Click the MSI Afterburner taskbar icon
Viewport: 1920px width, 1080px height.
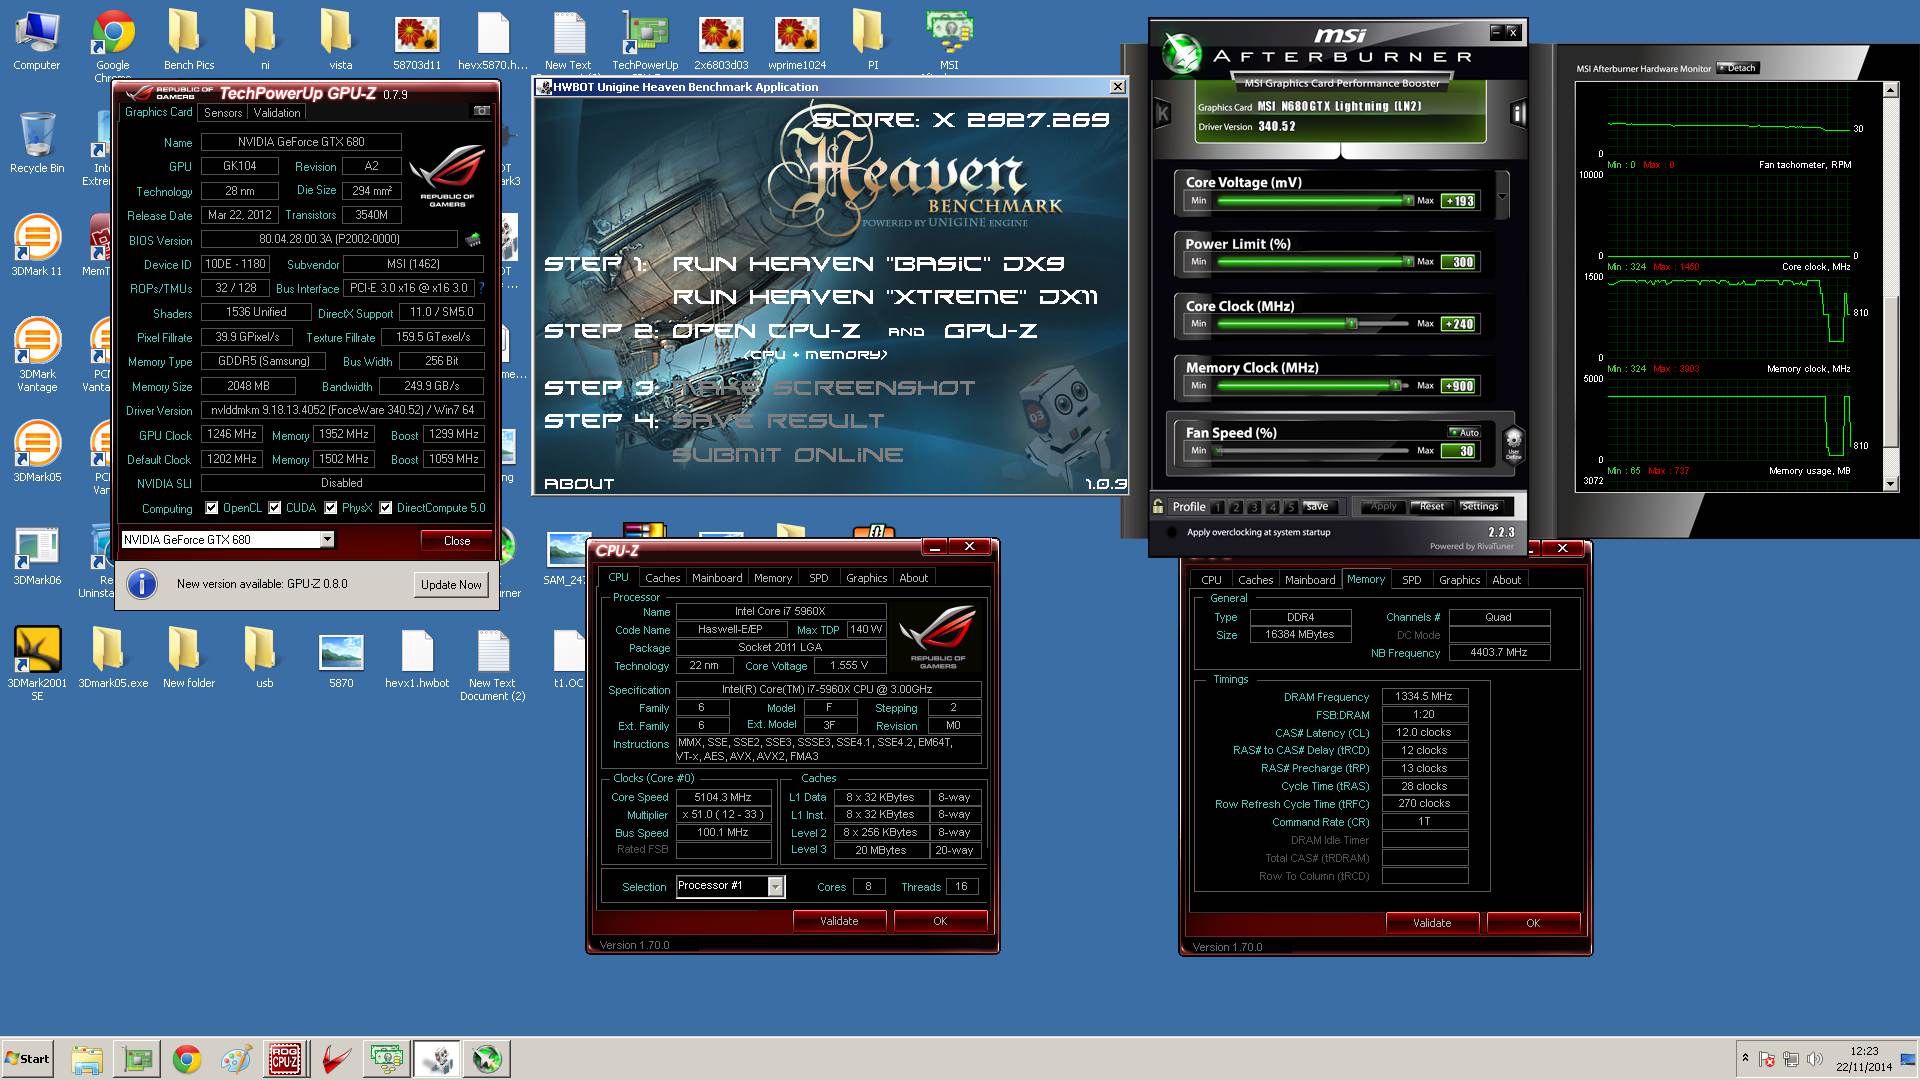click(x=487, y=1059)
